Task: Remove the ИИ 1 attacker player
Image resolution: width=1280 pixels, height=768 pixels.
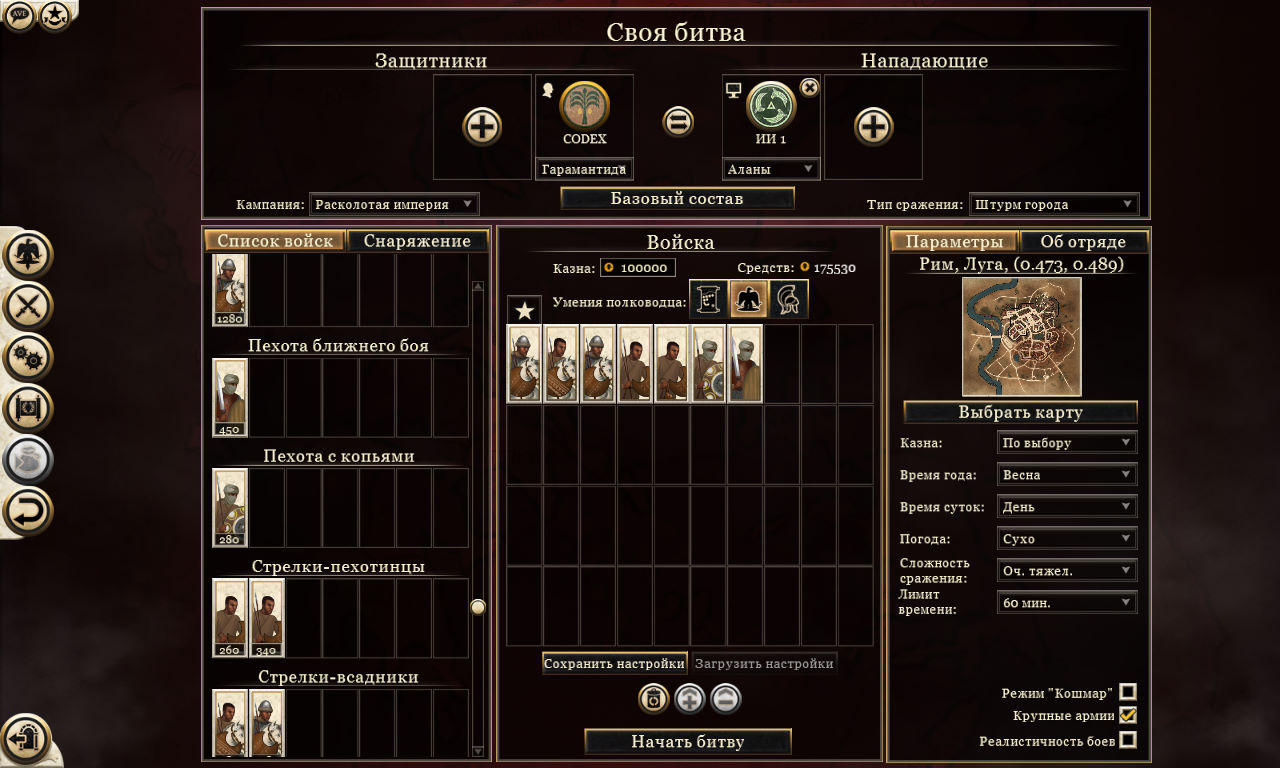Action: 810,87
